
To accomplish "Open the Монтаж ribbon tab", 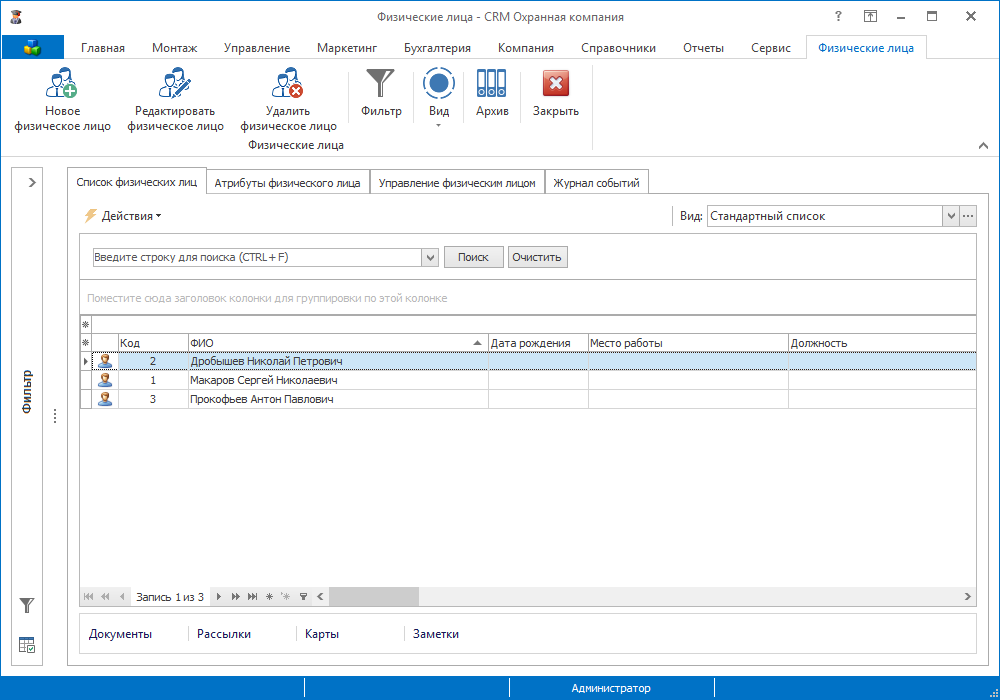I will coord(174,48).
